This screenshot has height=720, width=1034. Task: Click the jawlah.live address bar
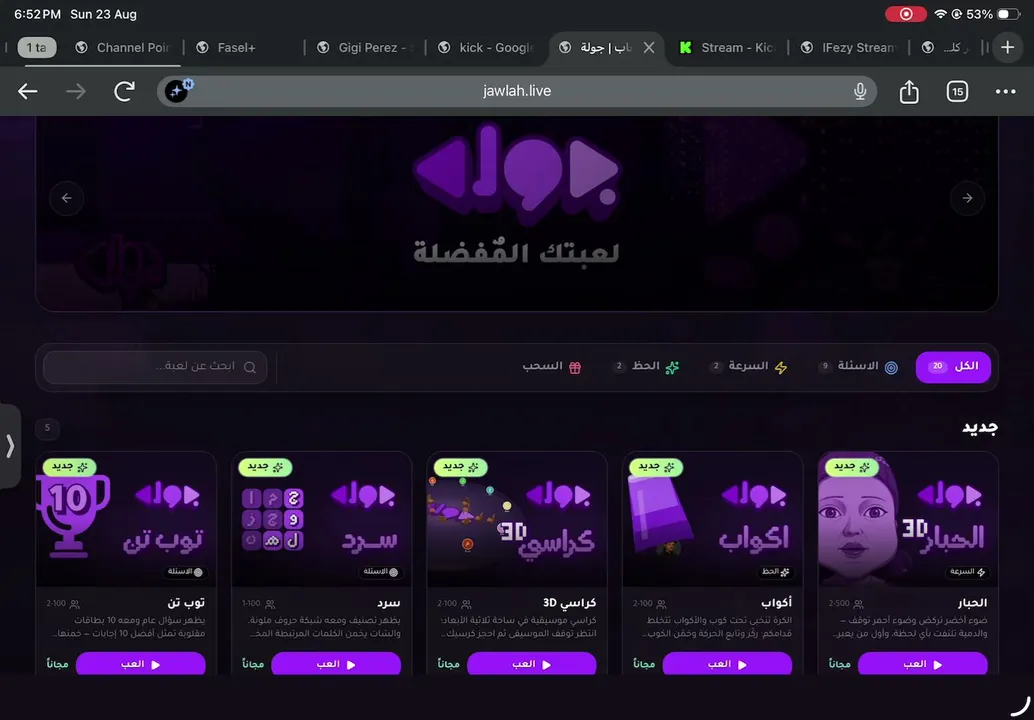click(x=516, y=91)
